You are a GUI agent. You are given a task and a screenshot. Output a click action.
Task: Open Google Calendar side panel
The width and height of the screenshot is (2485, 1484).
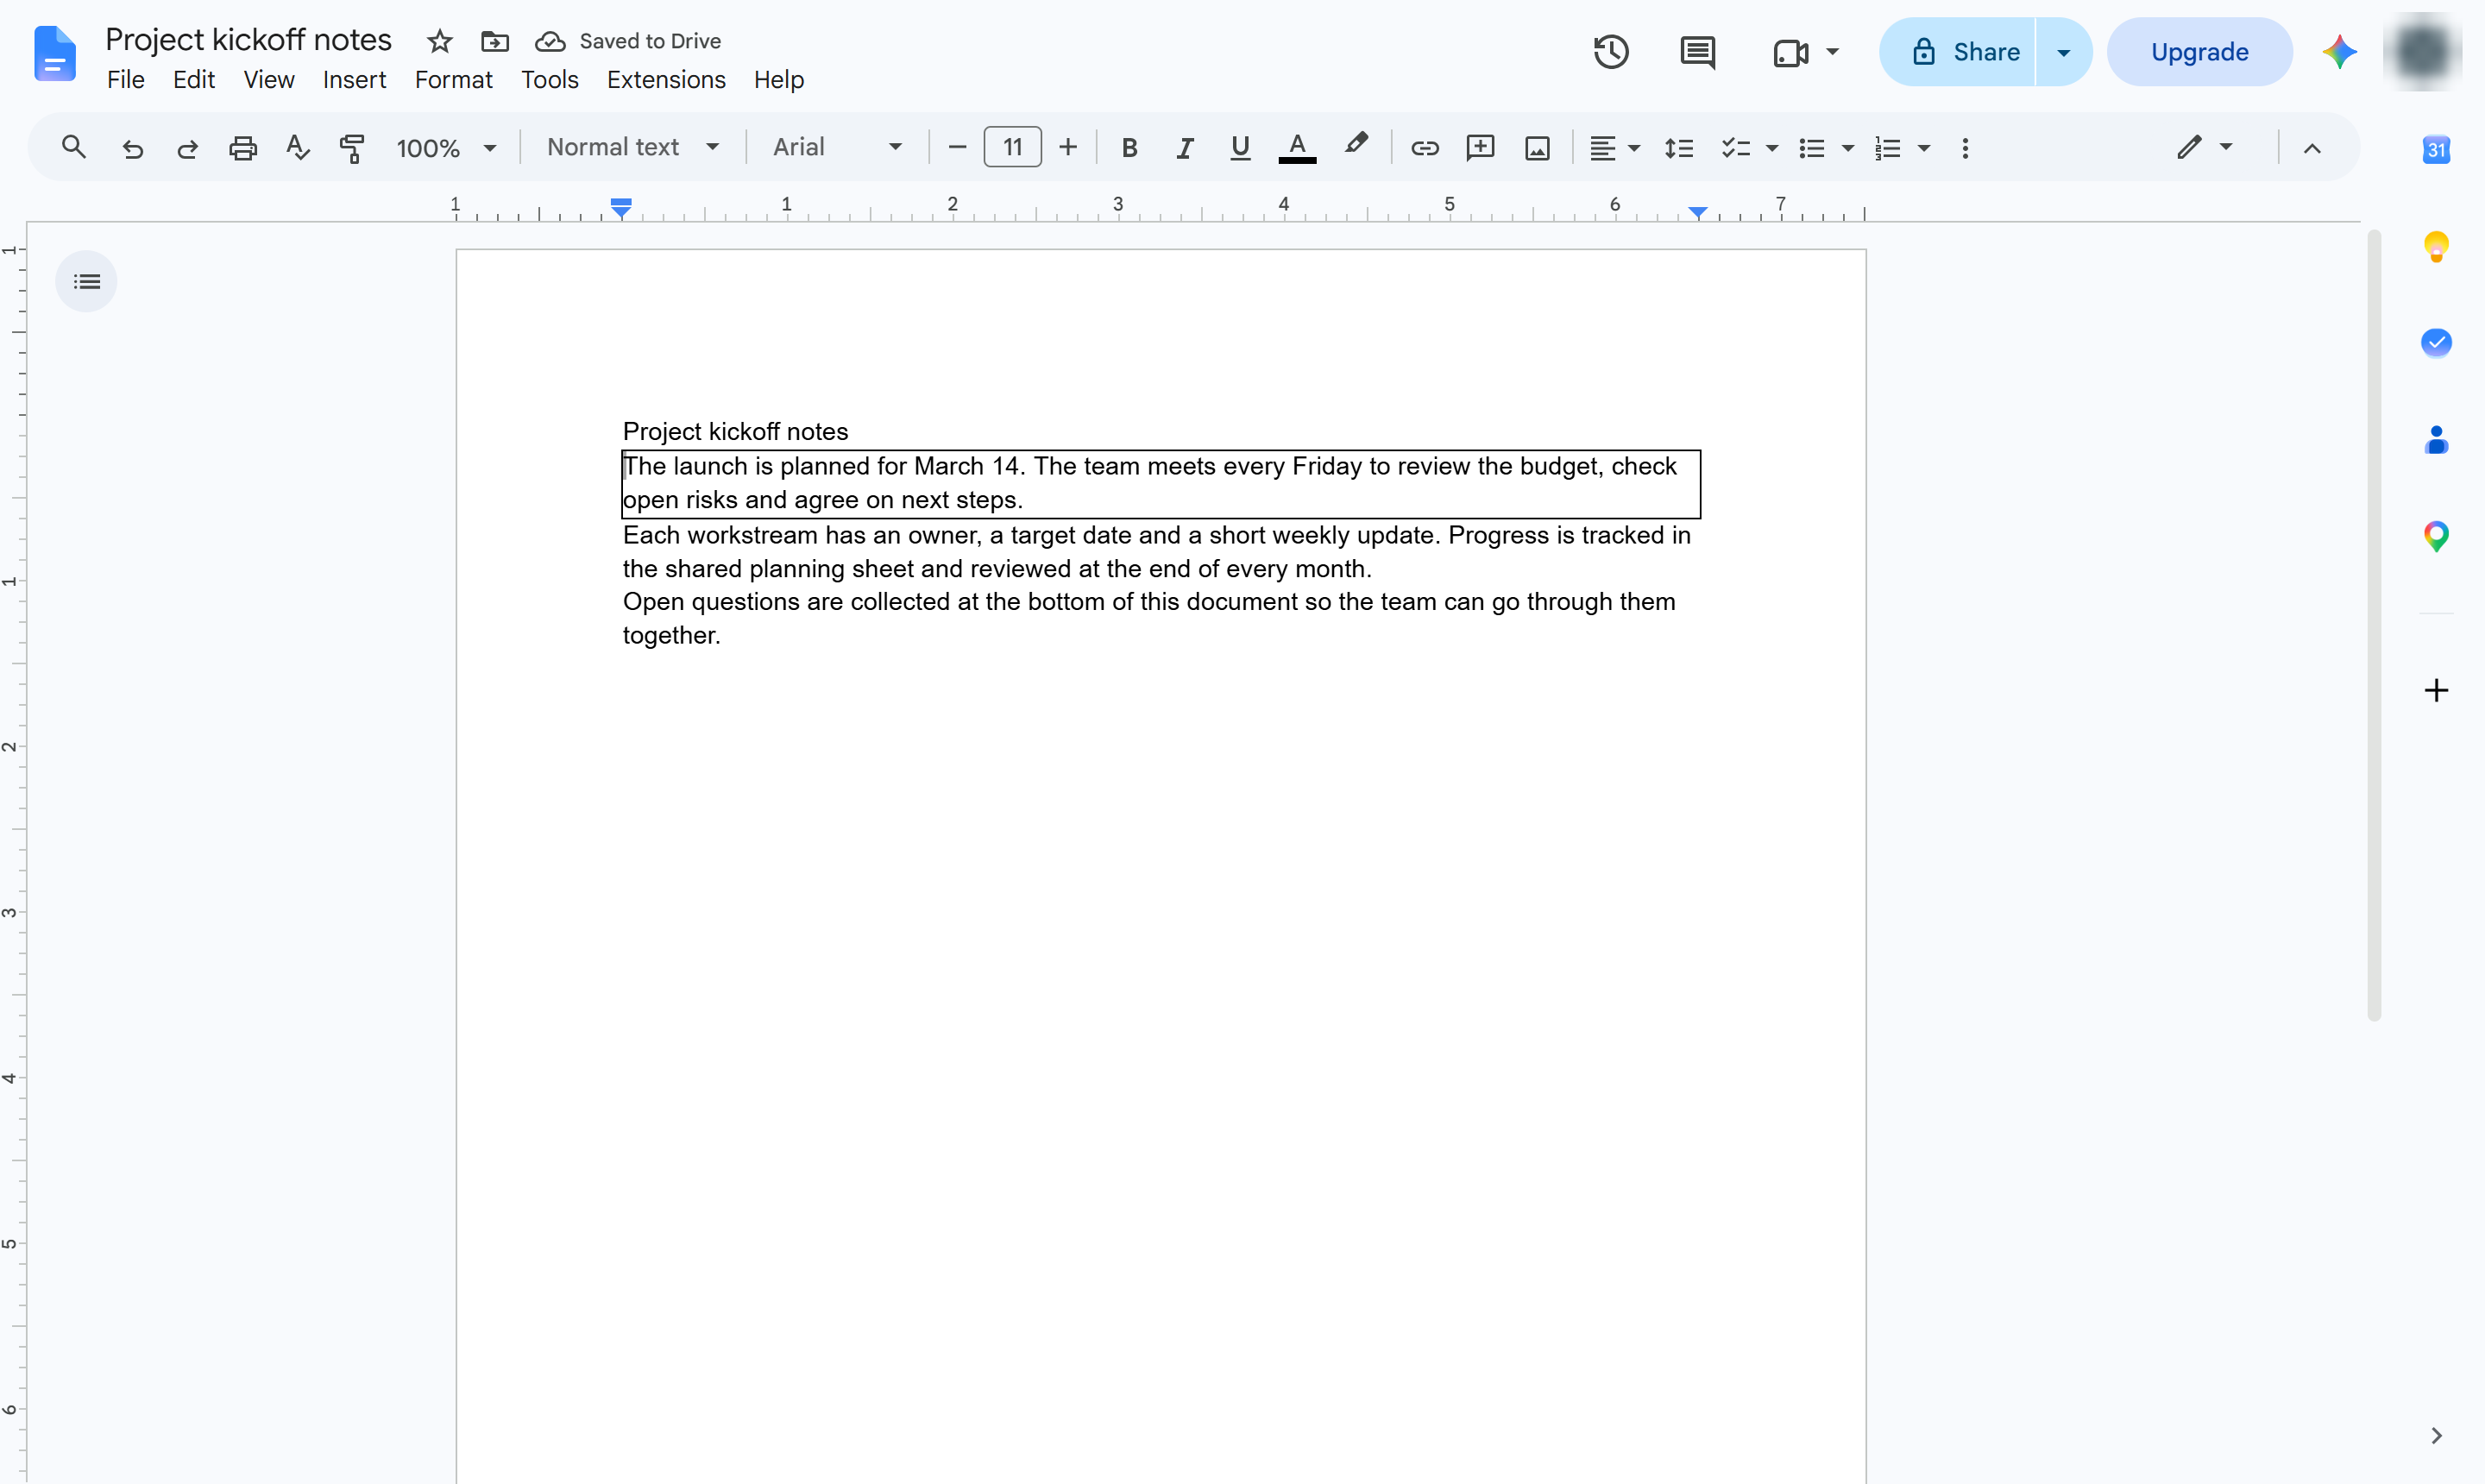(x=2436, y=150)
